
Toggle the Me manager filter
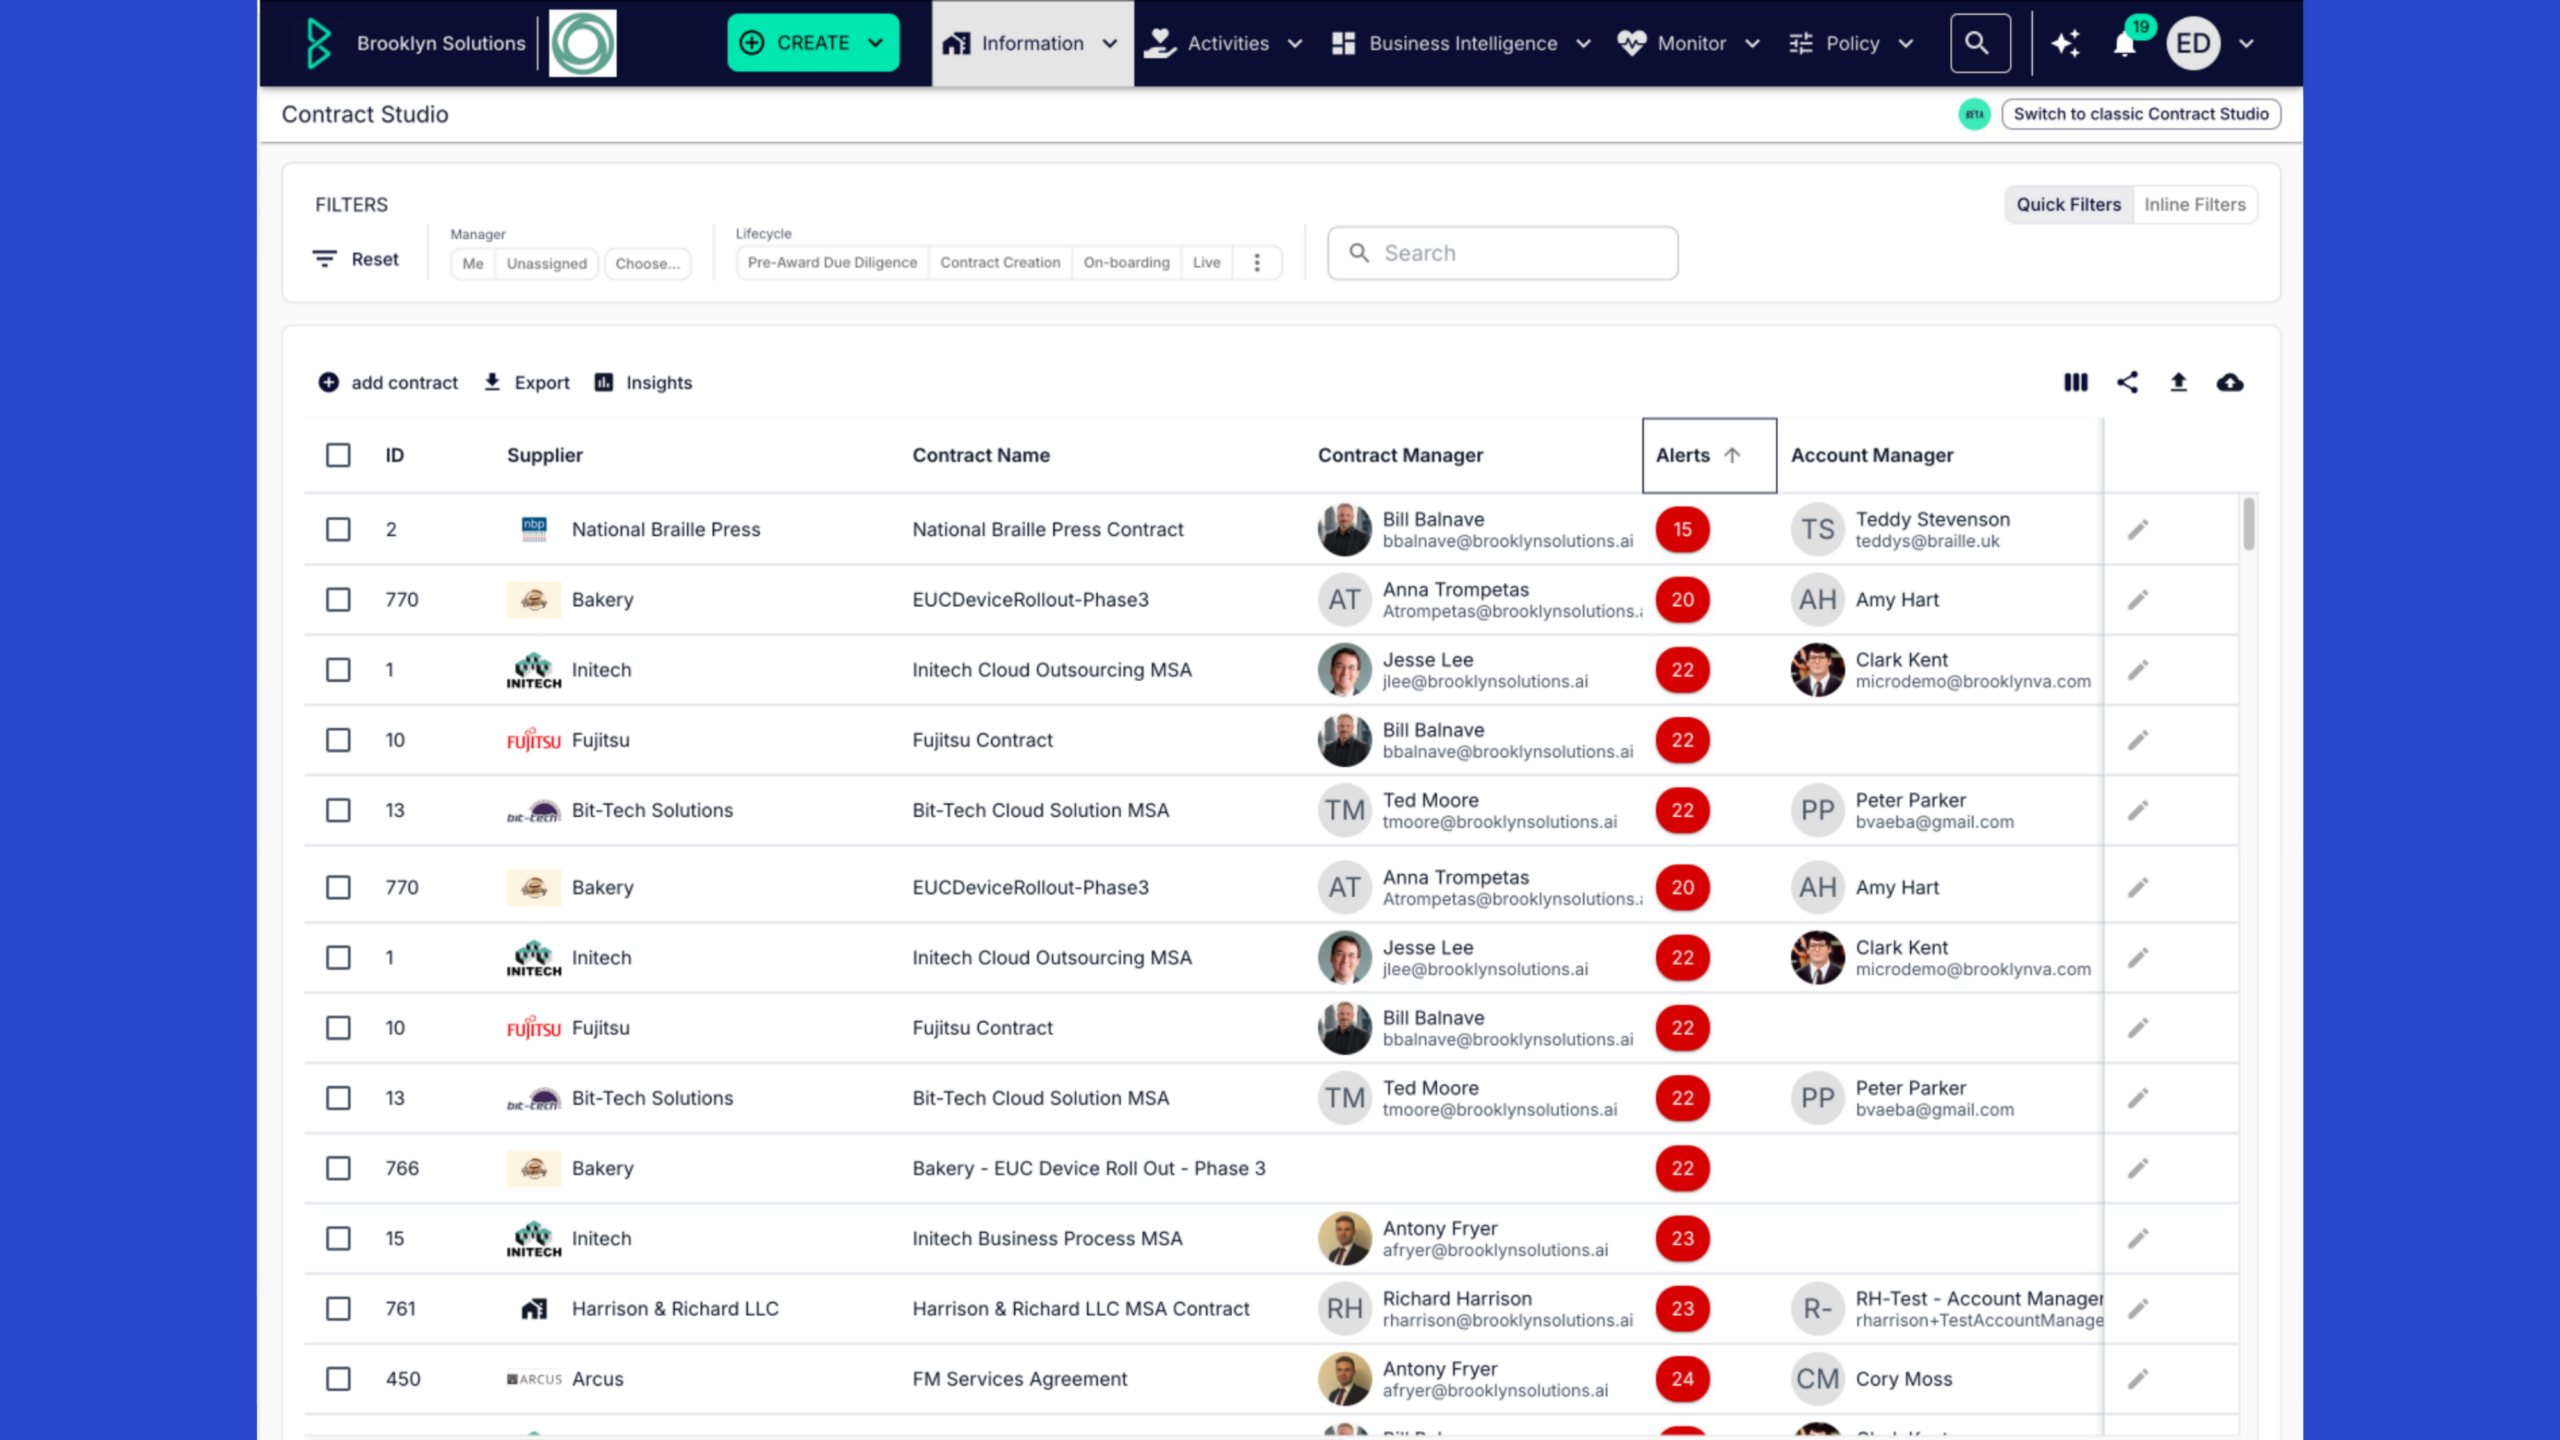pos(473,263)
